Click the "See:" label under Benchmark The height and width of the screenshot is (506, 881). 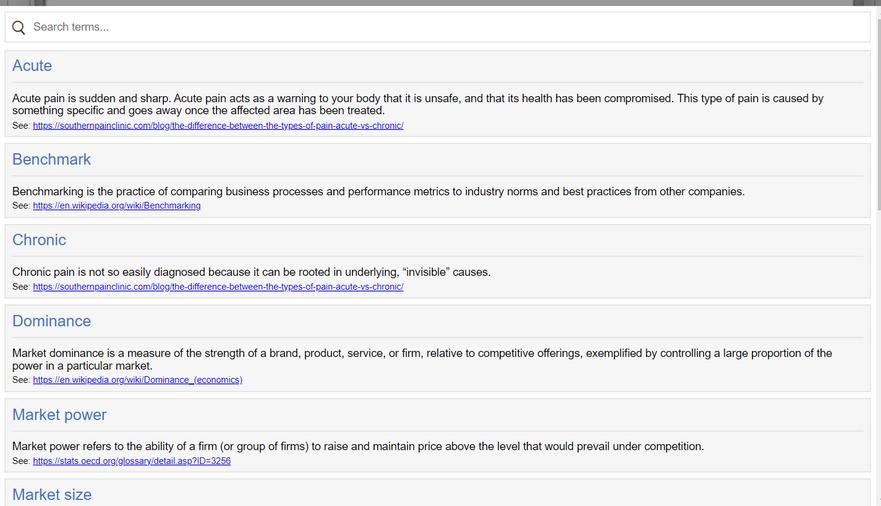21,206
